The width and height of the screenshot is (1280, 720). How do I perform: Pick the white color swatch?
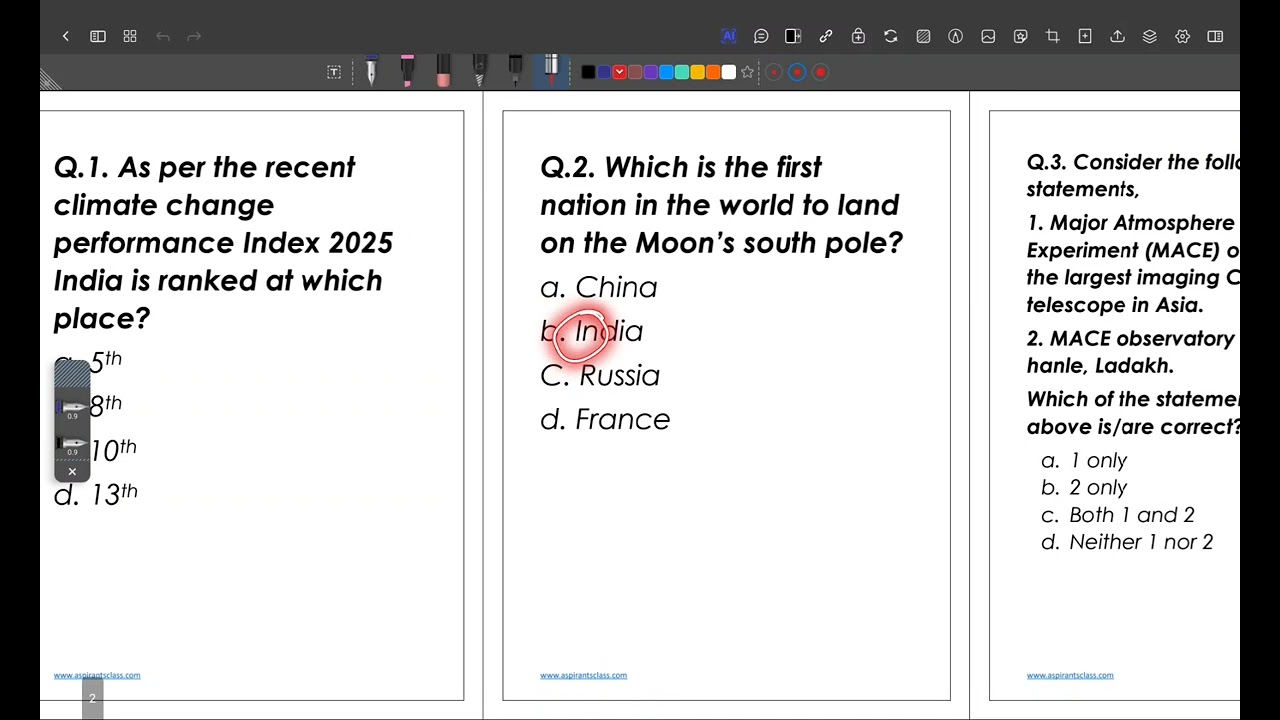point(729,72)
